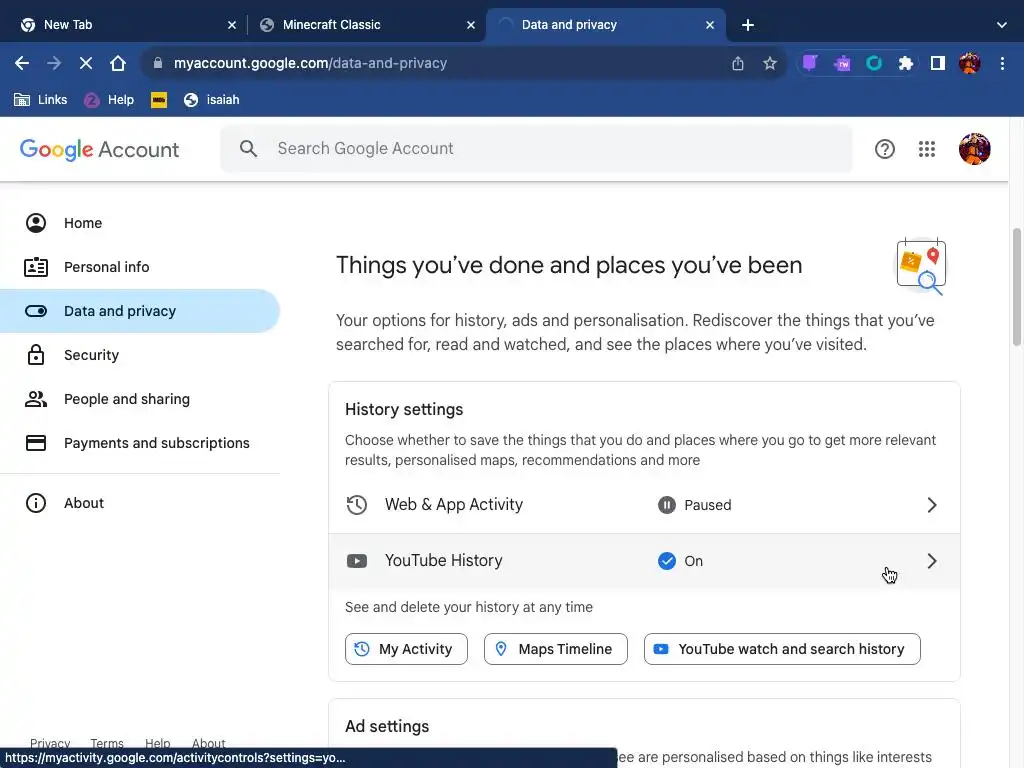Click the About footer link
1024x768 pixels.
208,743
